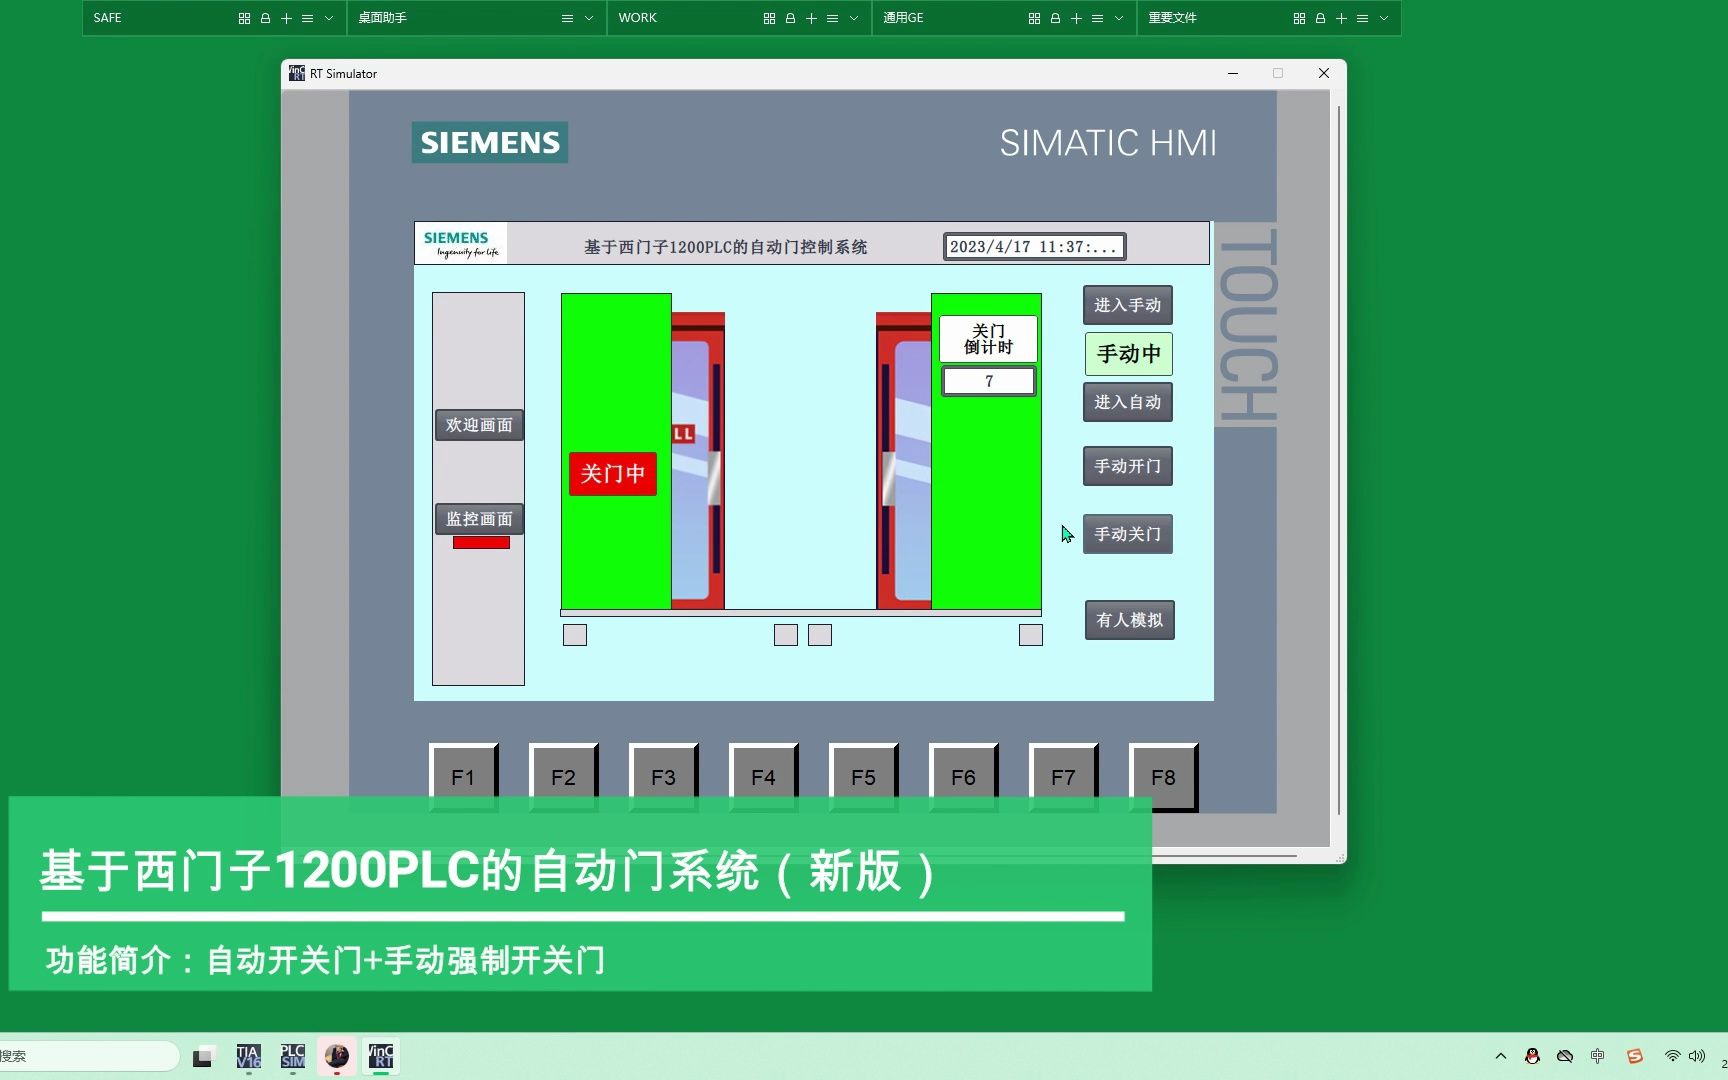Click the HMI function key F8
Viewport: 1728px width, 1080px height.
(x=1163, y=777)
